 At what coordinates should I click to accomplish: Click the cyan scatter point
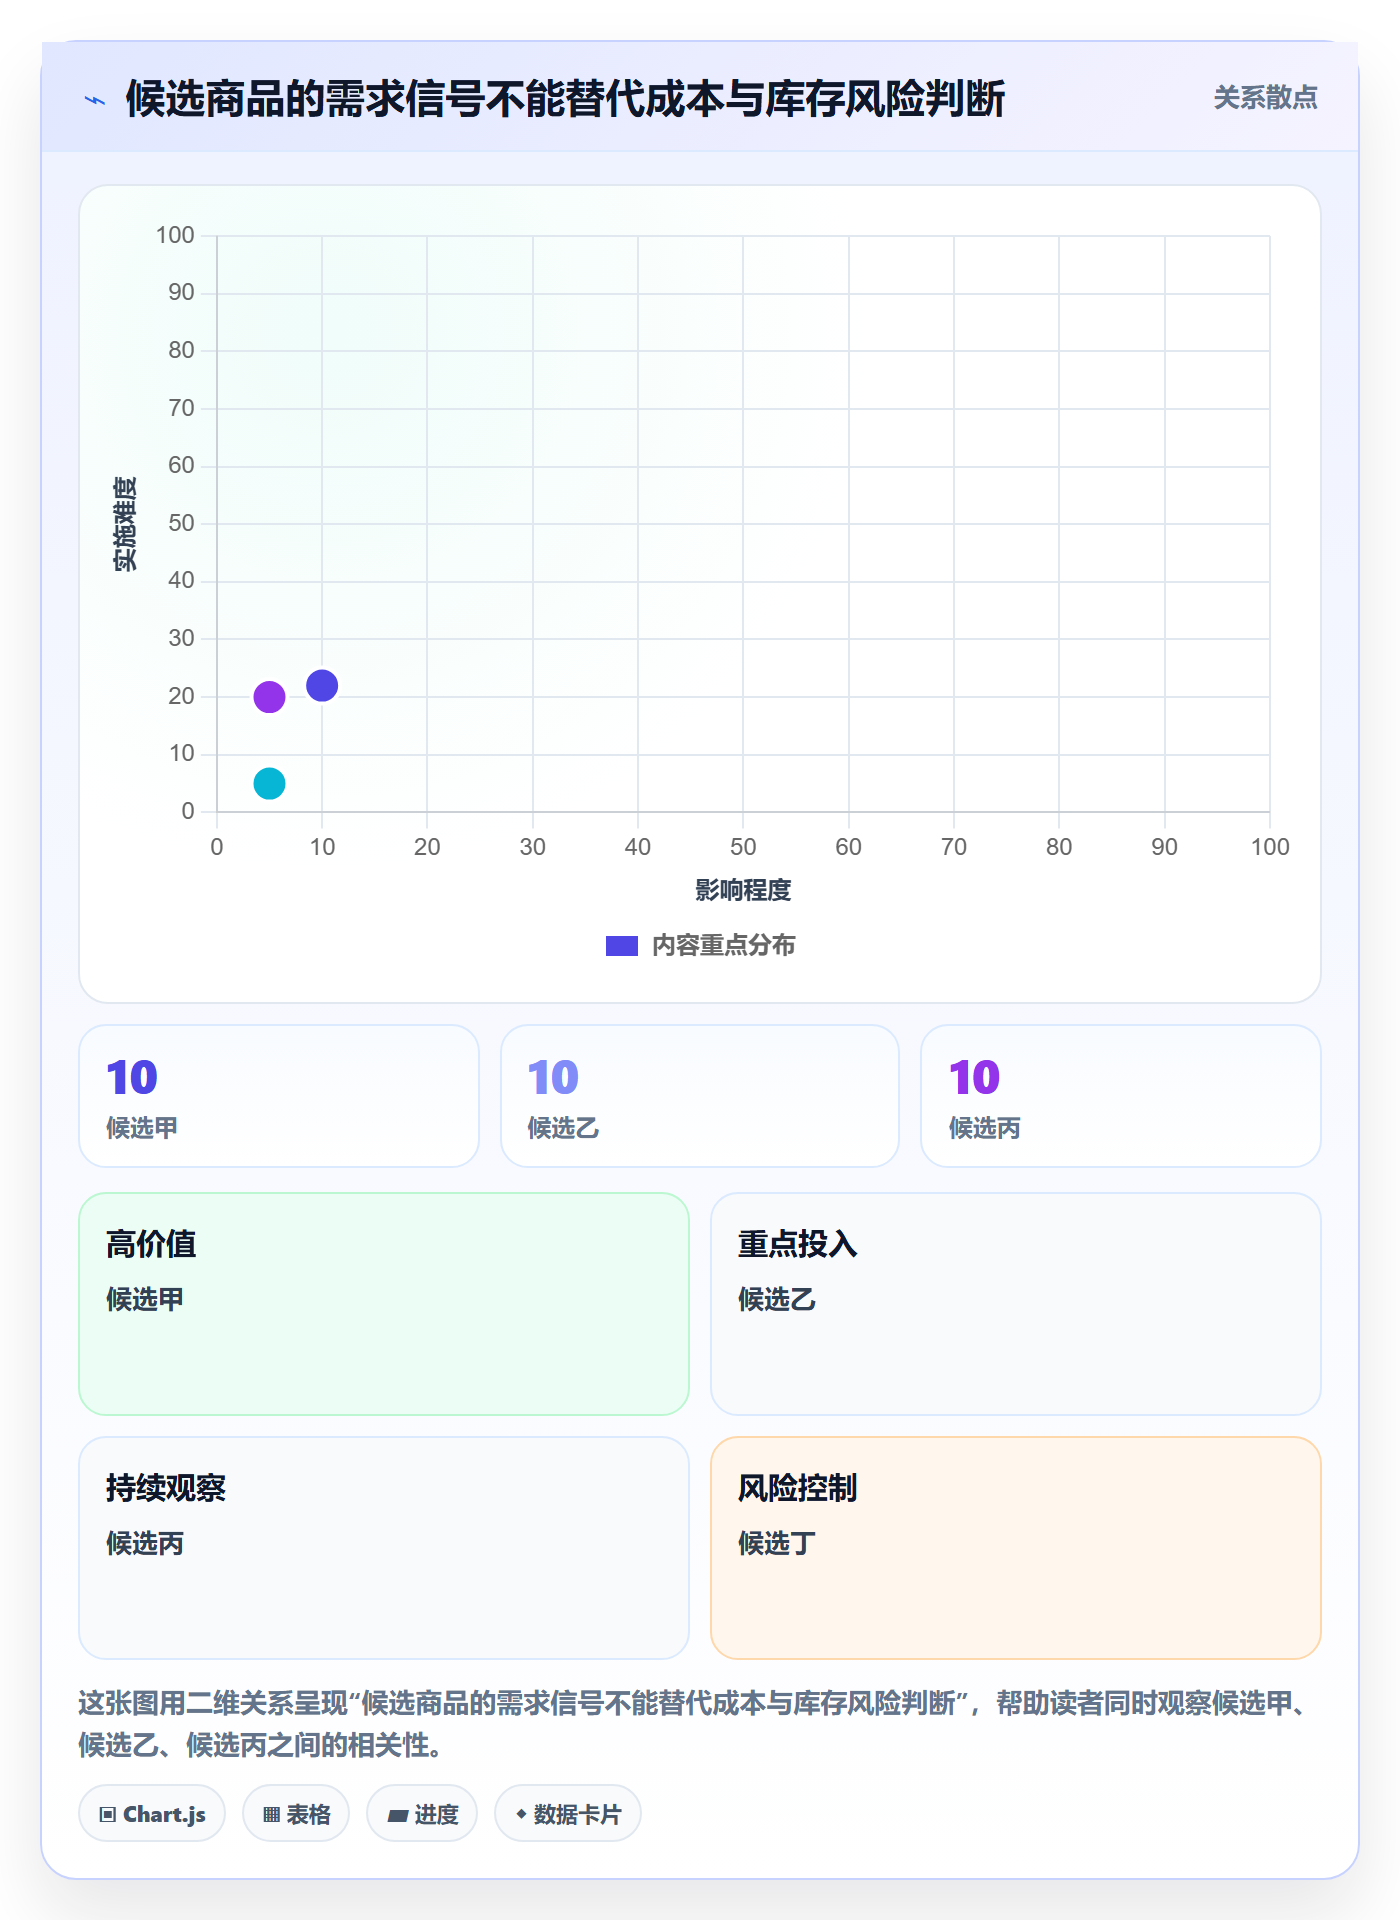pyautogui.click(x=269, y=783)
